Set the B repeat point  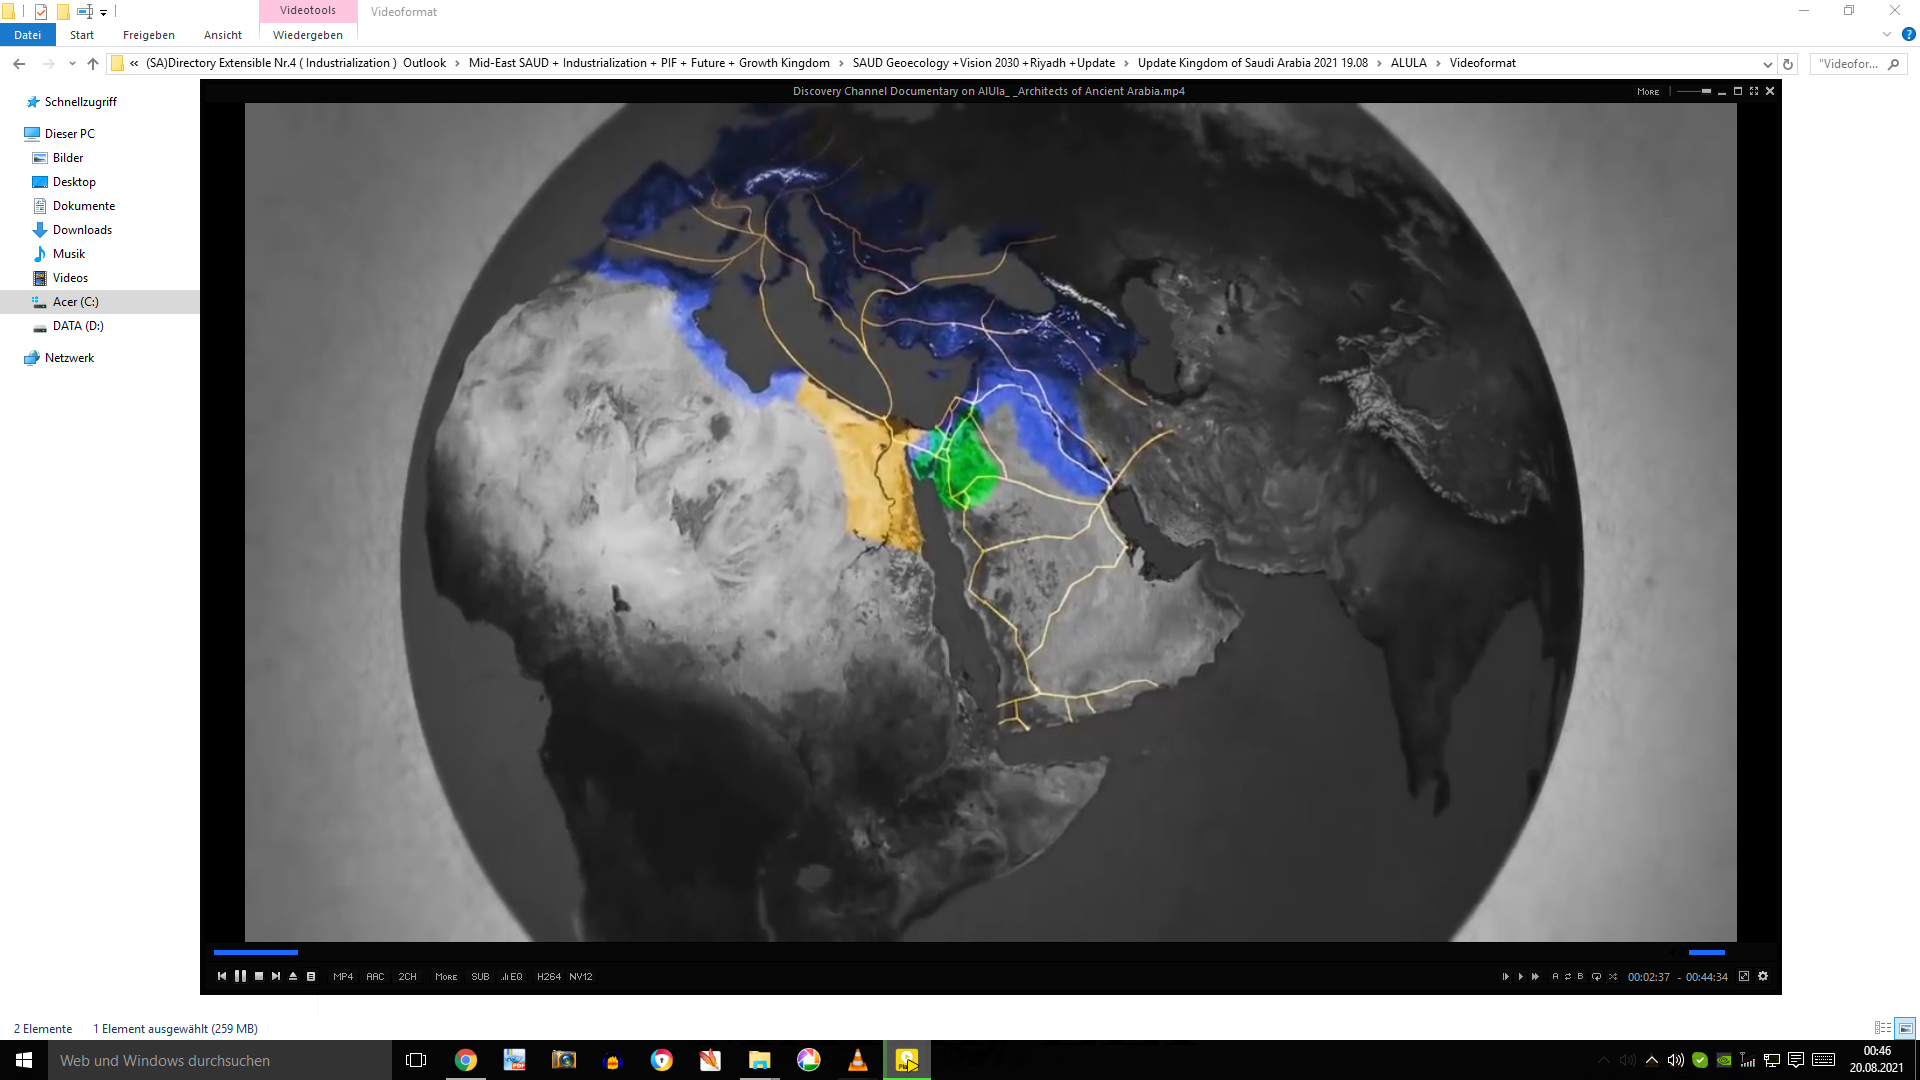tap(1580, 977)
